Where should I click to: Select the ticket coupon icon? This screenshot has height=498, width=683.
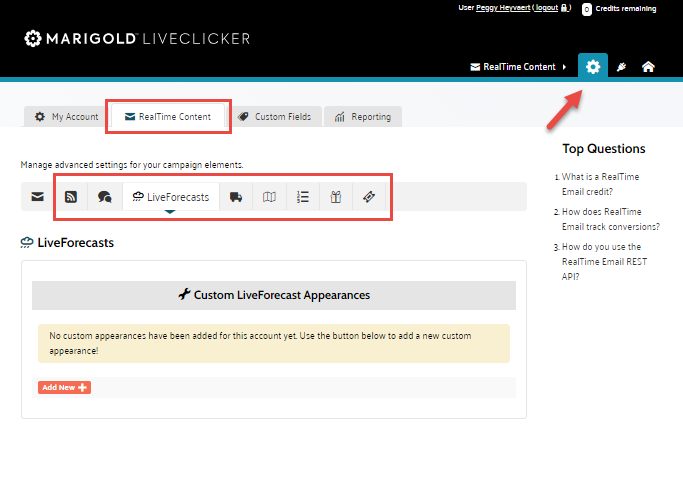(x=369, y=197)
